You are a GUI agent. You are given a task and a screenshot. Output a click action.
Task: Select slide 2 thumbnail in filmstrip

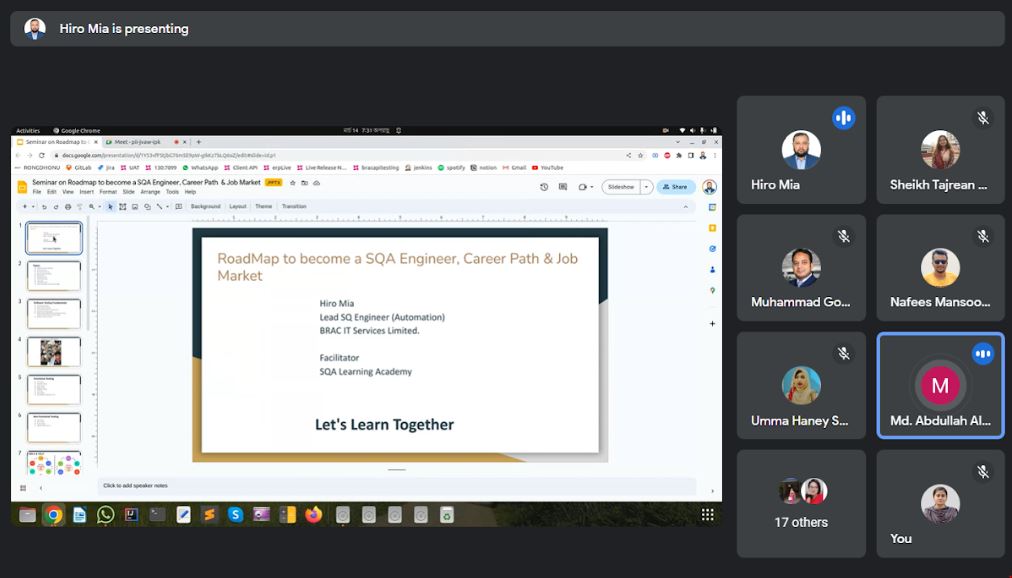(53, 276)
